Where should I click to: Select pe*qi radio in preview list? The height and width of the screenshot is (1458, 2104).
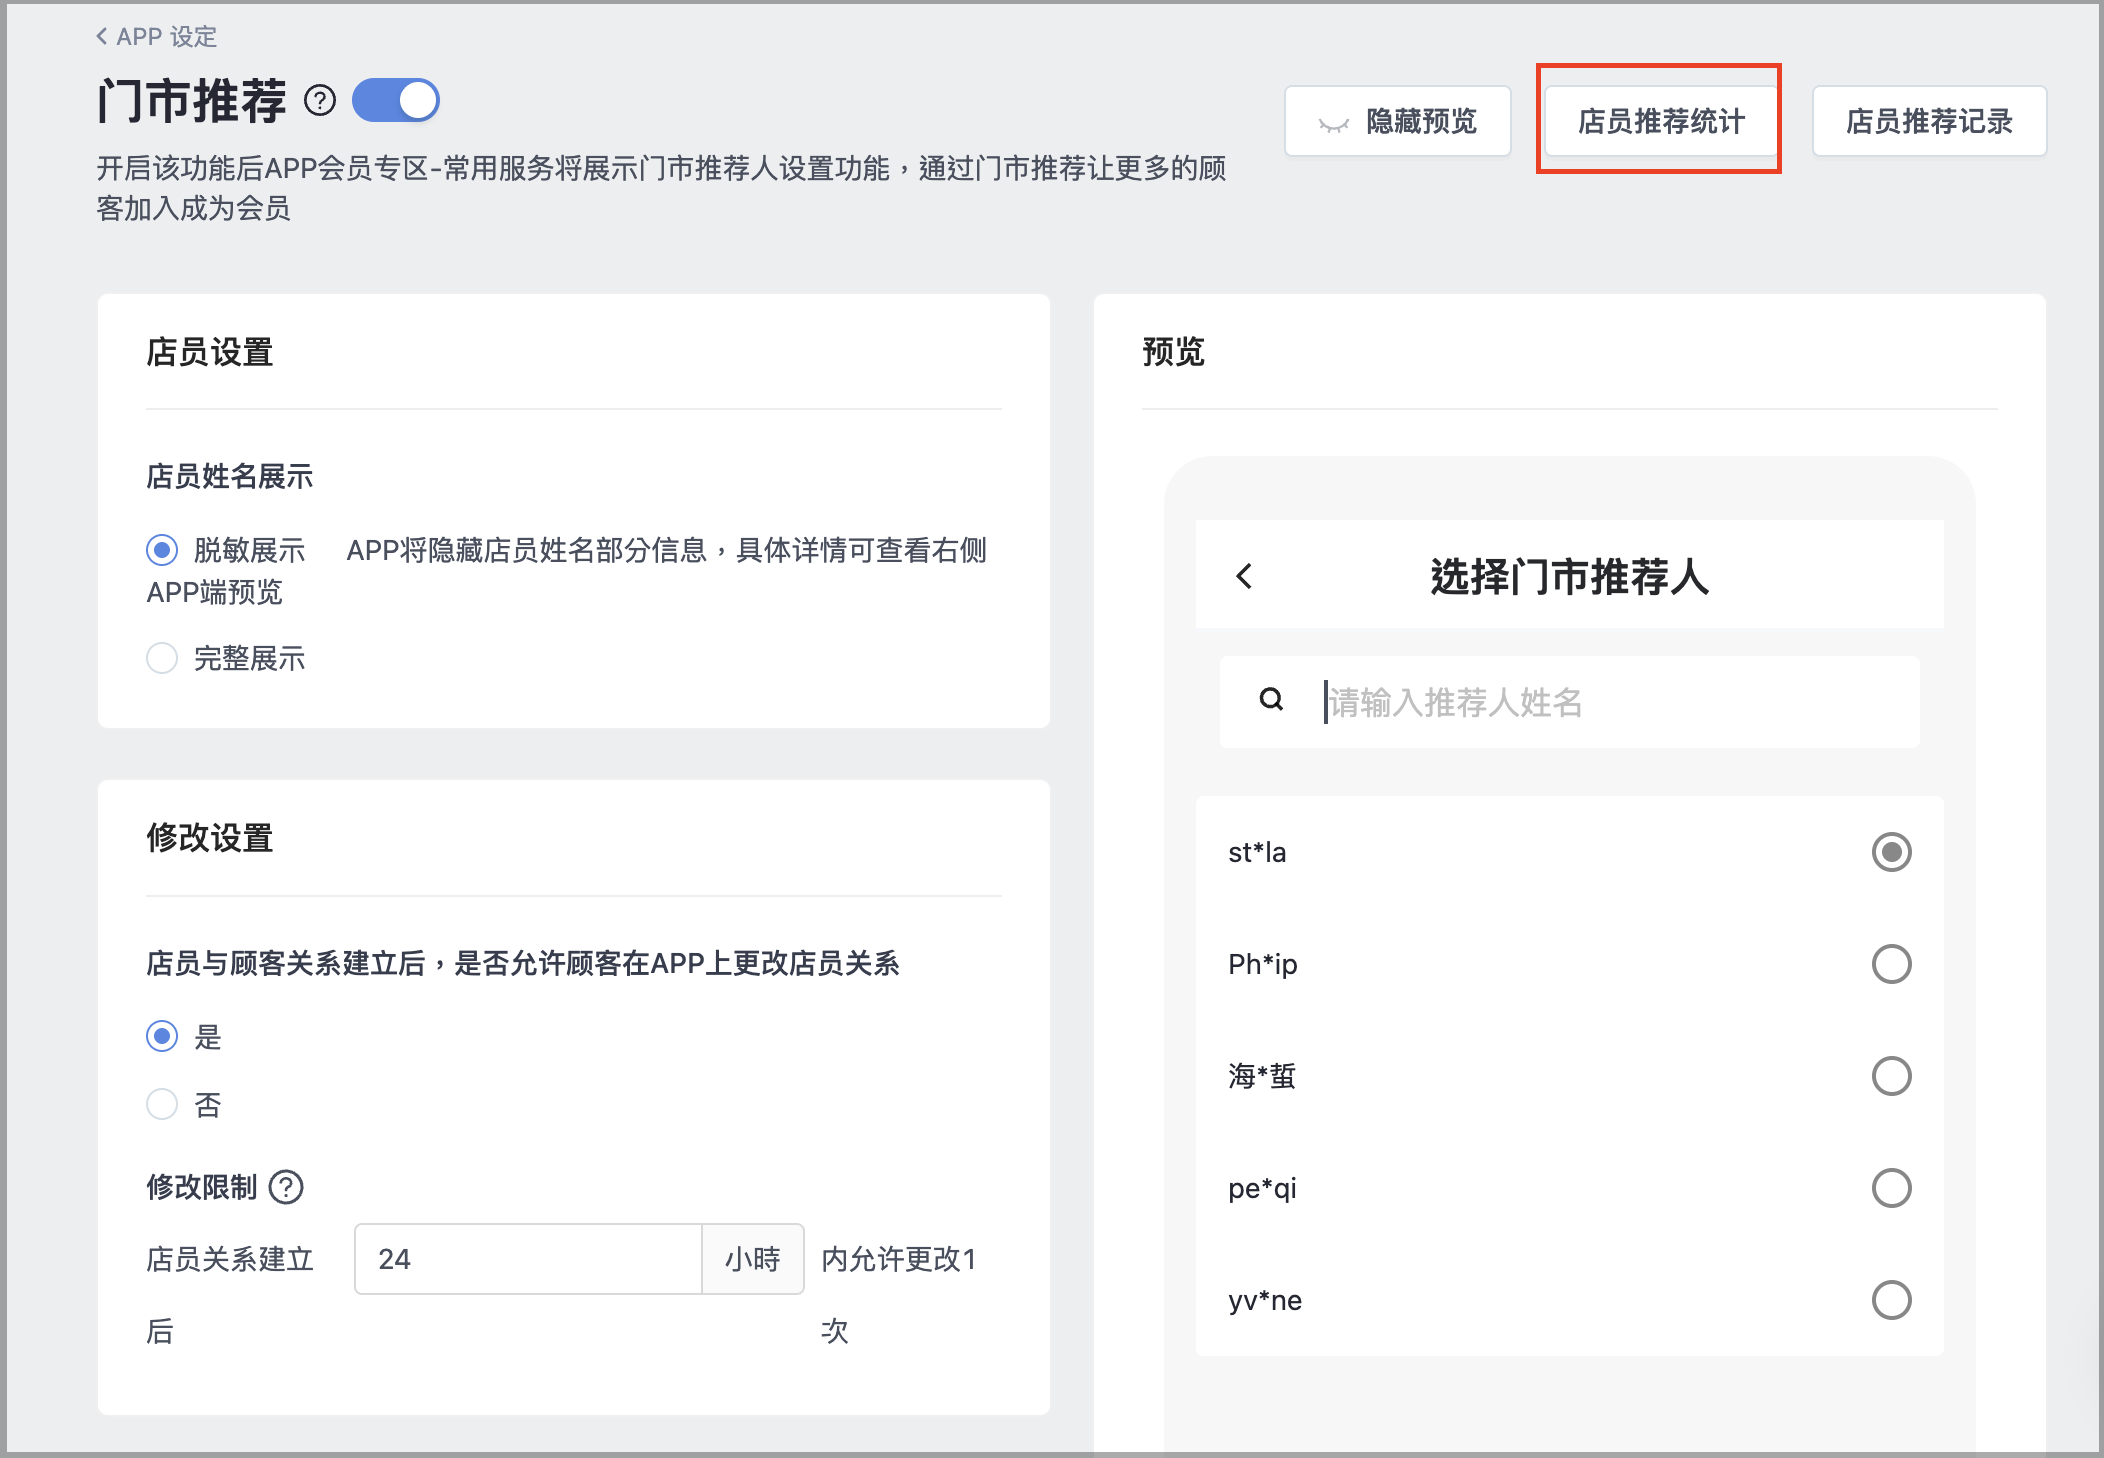point(1891,1188)
